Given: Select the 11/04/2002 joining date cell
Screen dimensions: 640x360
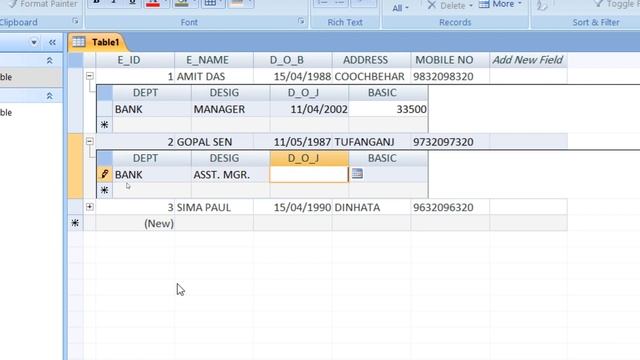Looking at the screenshot, I should click(309, 109).
